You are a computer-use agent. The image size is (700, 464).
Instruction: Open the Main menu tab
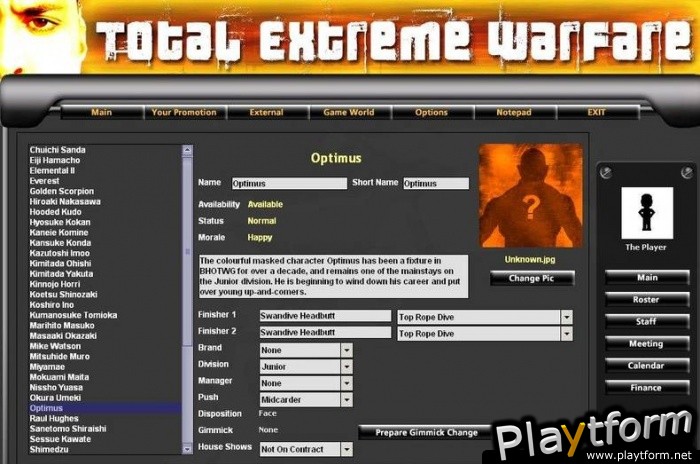pos(101,112)
